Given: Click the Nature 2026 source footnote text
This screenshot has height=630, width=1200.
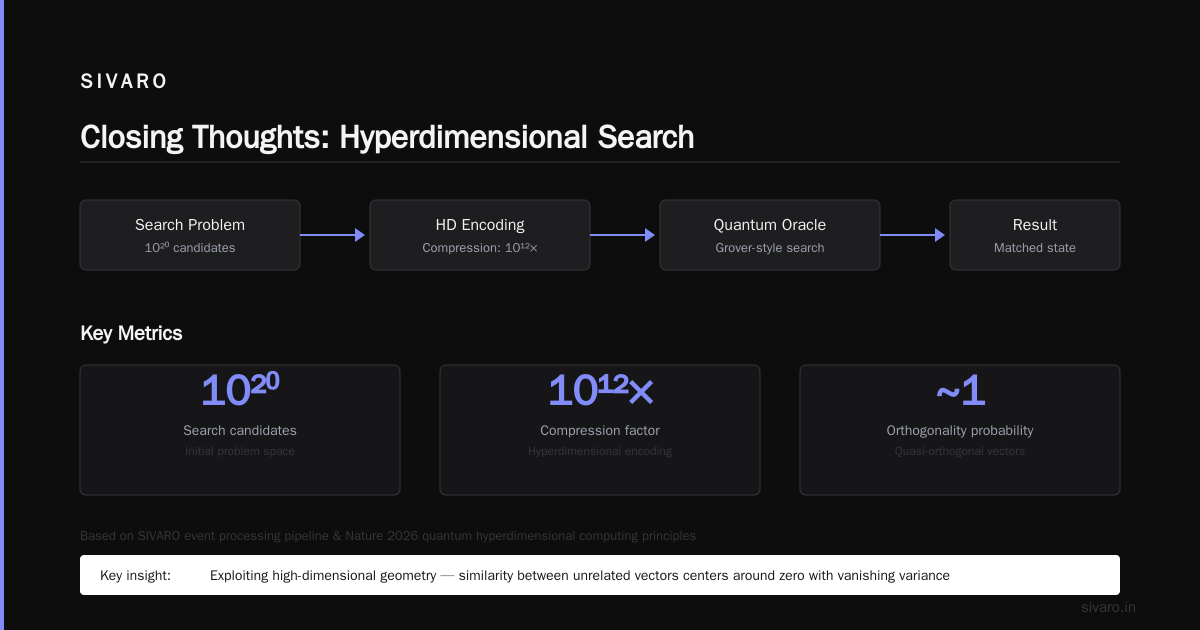Looking at the screenshot, I should (388, 536).
